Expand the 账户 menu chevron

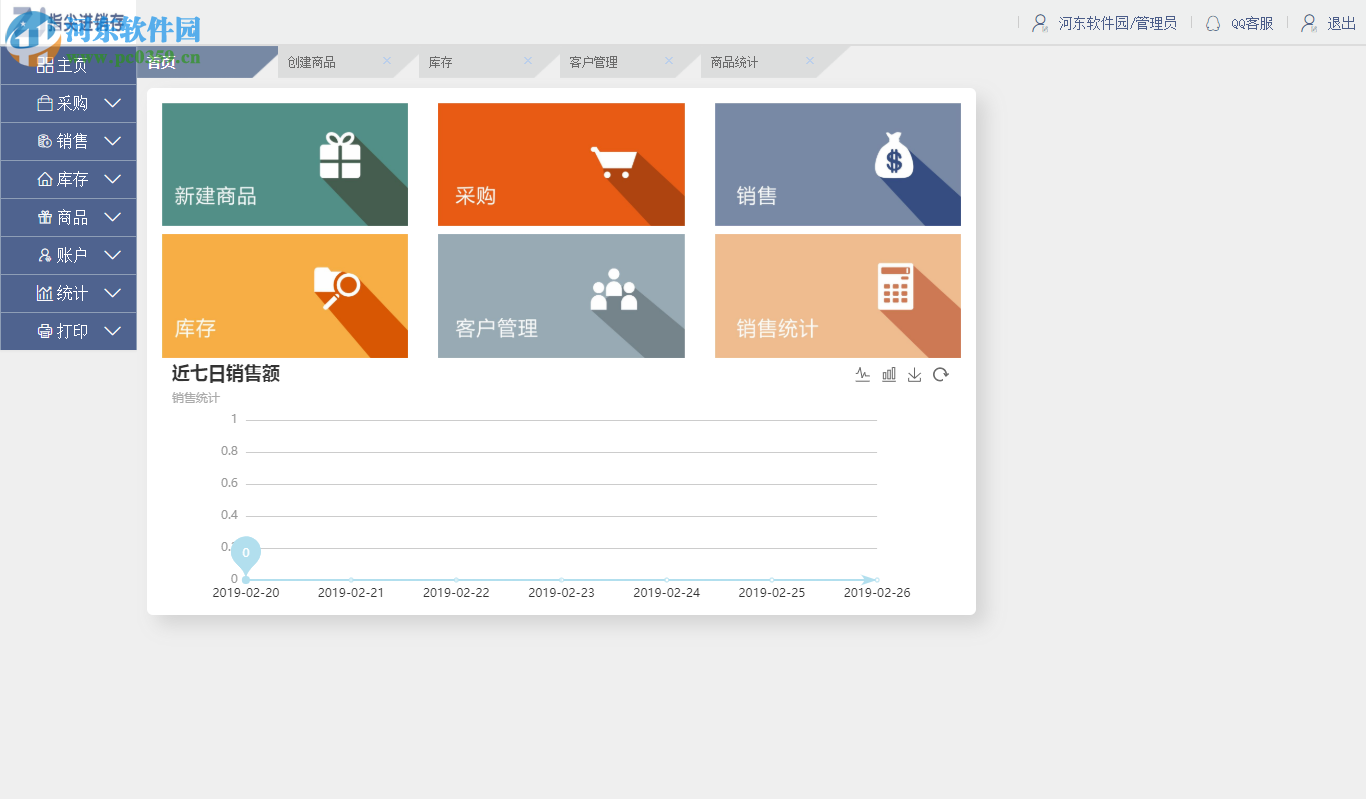pos(113,255)
